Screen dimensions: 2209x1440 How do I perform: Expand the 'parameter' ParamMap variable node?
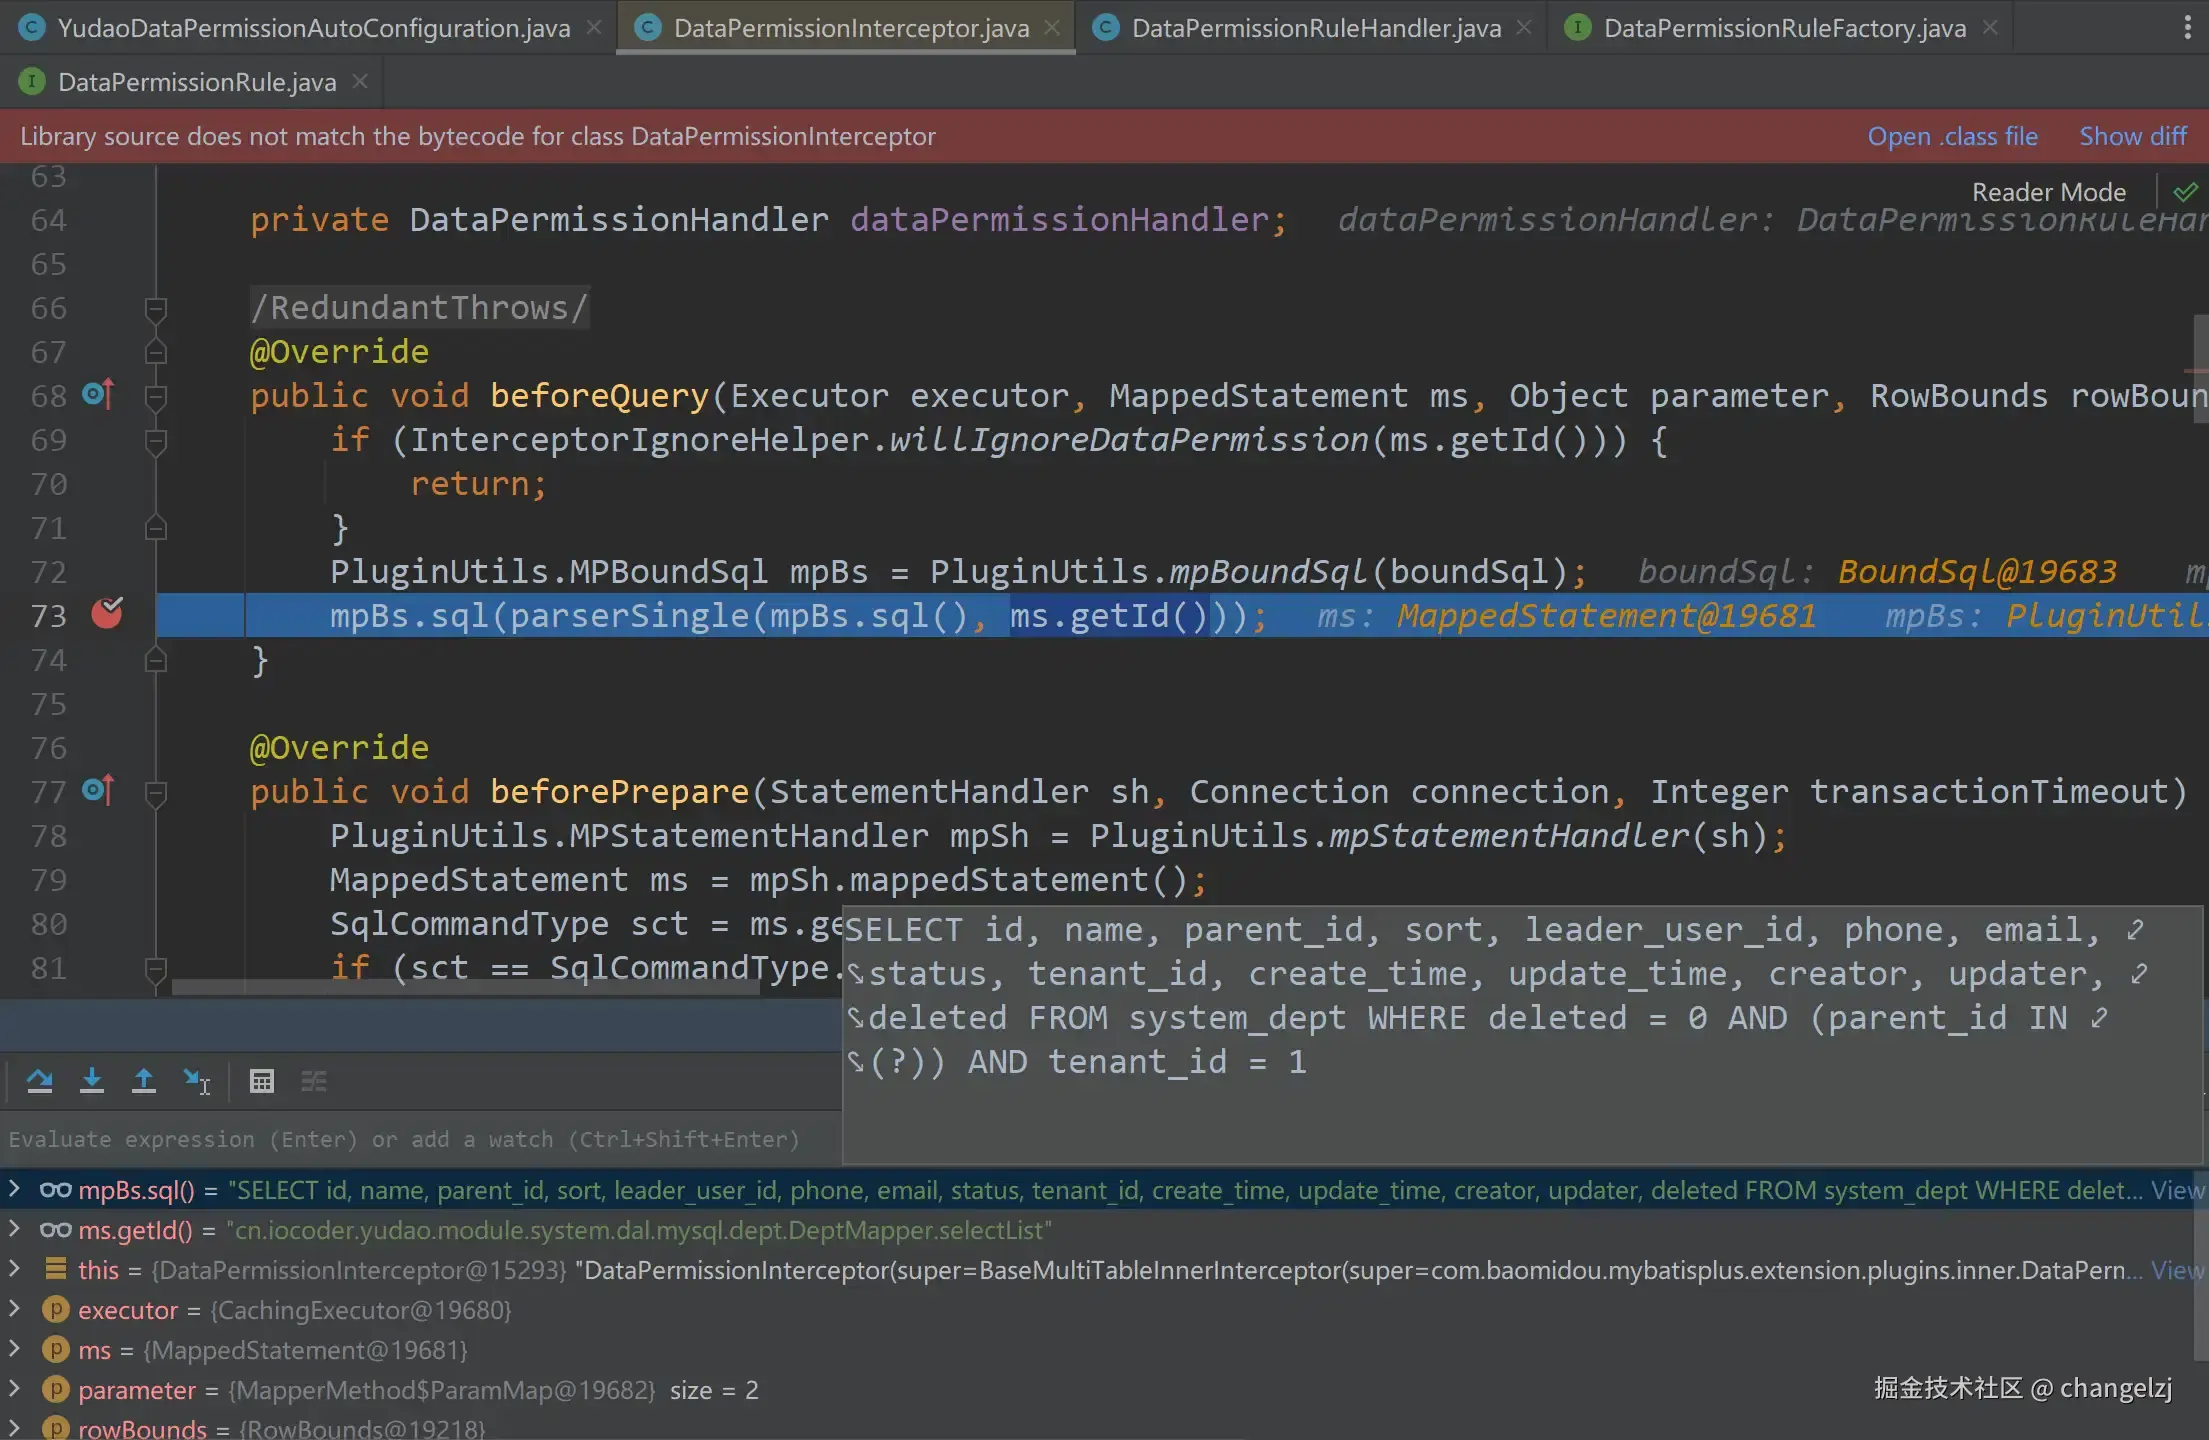14,1389
